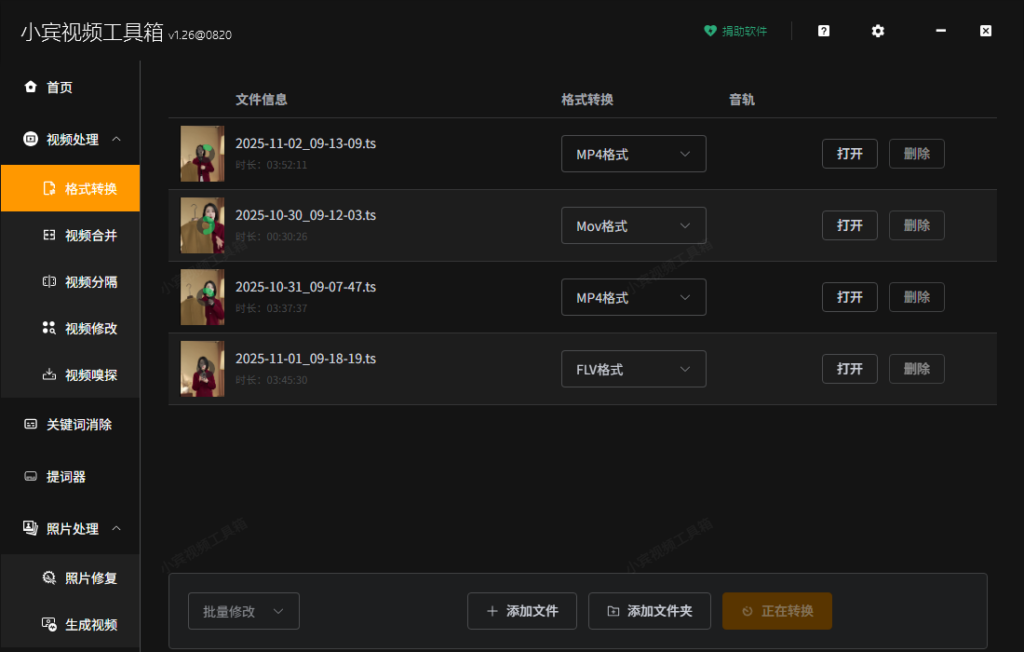The image size is (1024, 652).
Task: Click the help question mark icon
Action: point(822,31)
